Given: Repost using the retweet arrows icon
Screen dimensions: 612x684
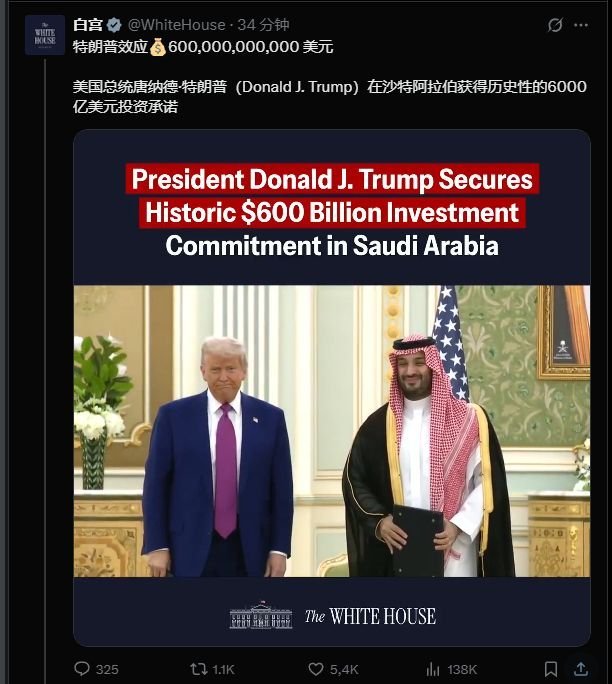Looking at the screenshot, I should 199,669.
